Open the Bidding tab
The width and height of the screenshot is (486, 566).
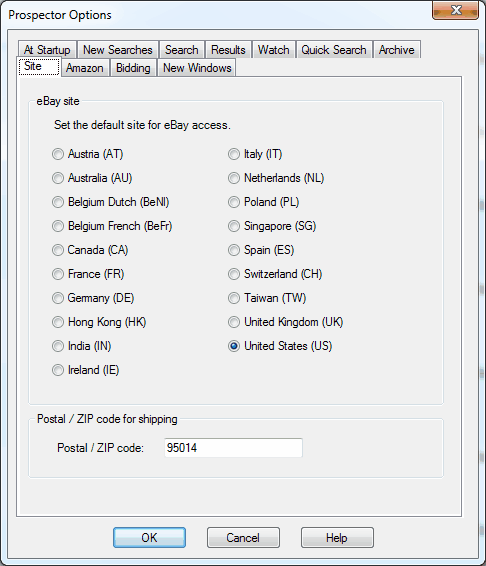(133, 68)
